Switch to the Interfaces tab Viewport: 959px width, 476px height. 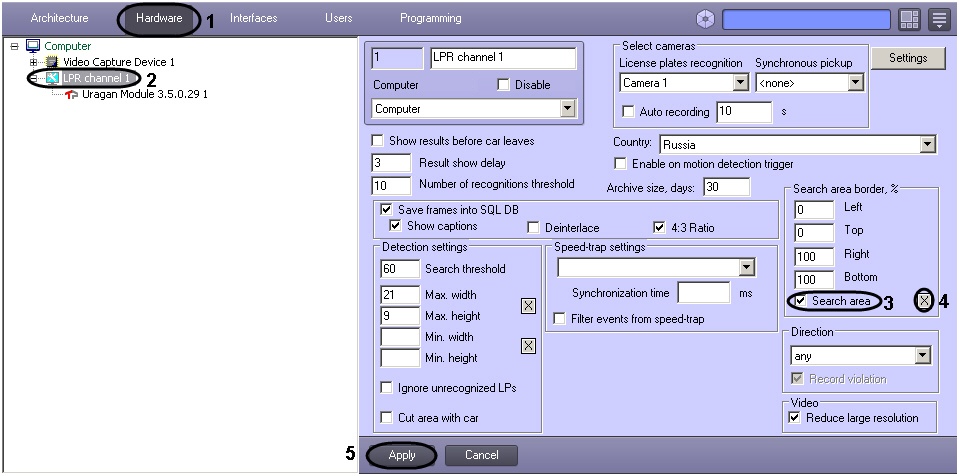click(x=253, y=18)
